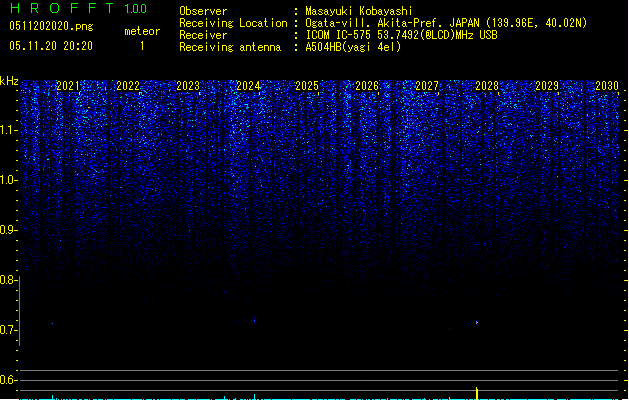Click the meteor label
This screenshot has height=400, width=629.
click(142, 31)
